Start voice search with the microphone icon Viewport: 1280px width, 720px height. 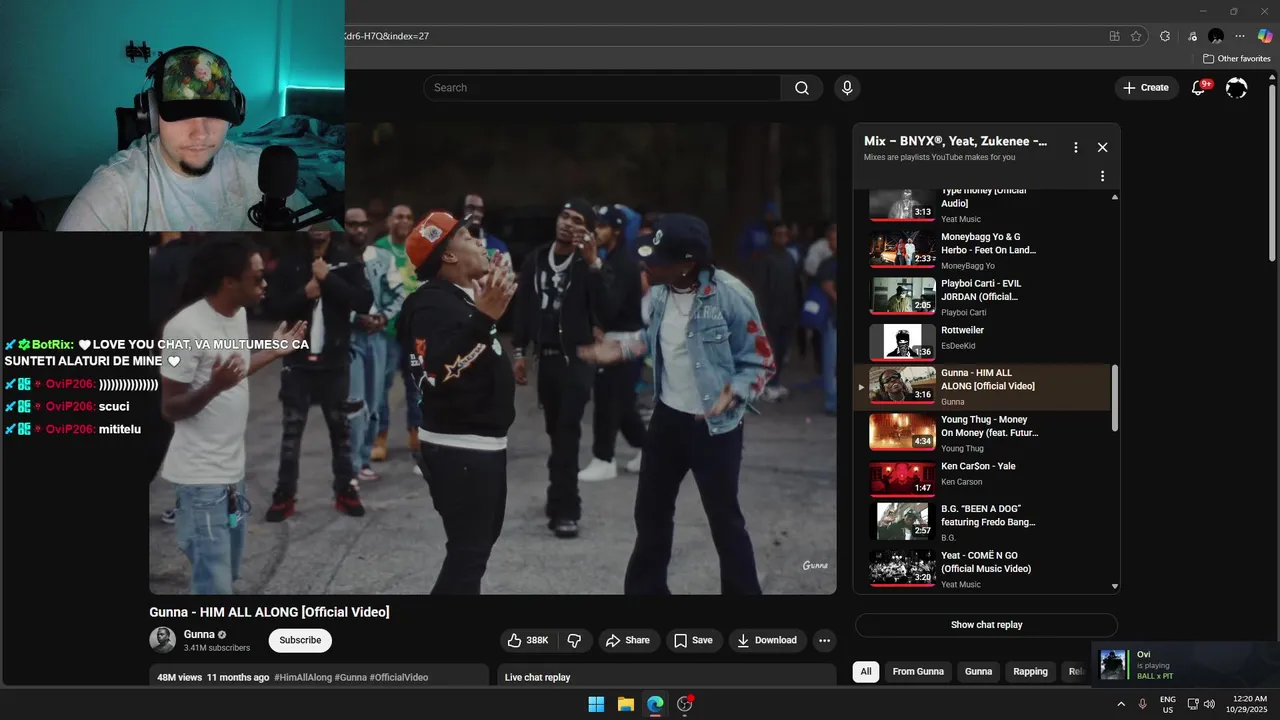[x=847, y=88]
